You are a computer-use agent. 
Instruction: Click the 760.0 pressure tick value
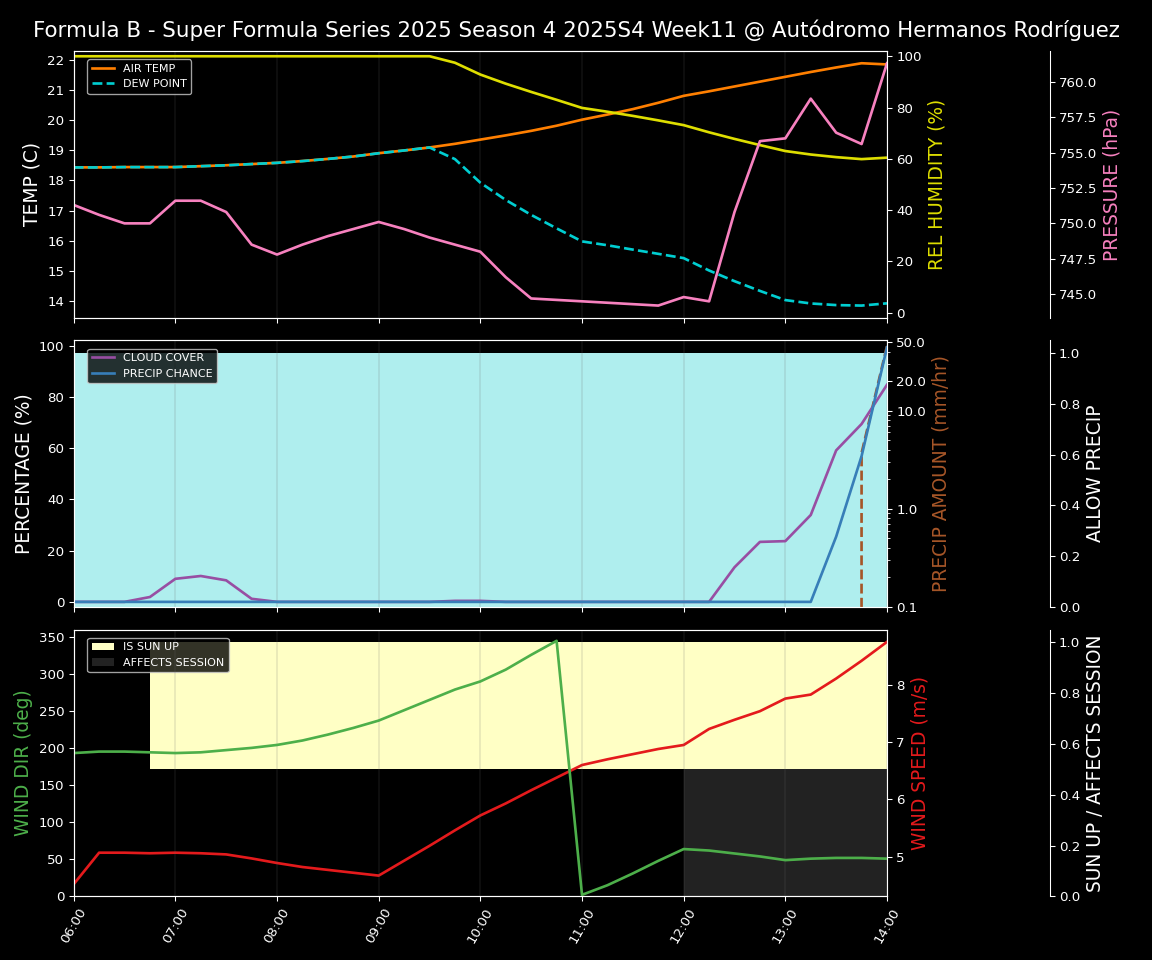click(x=1077, y=83)
